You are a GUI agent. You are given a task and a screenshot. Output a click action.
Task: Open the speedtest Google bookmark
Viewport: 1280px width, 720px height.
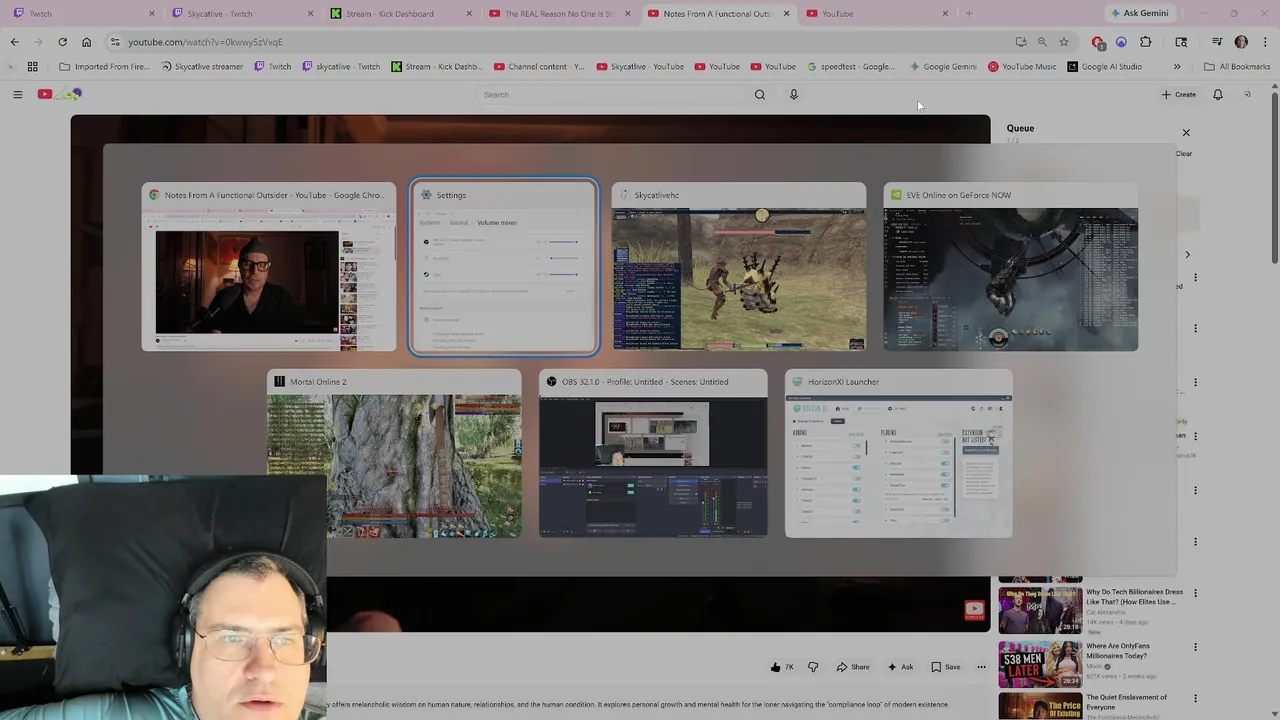[x=850, y=67]
